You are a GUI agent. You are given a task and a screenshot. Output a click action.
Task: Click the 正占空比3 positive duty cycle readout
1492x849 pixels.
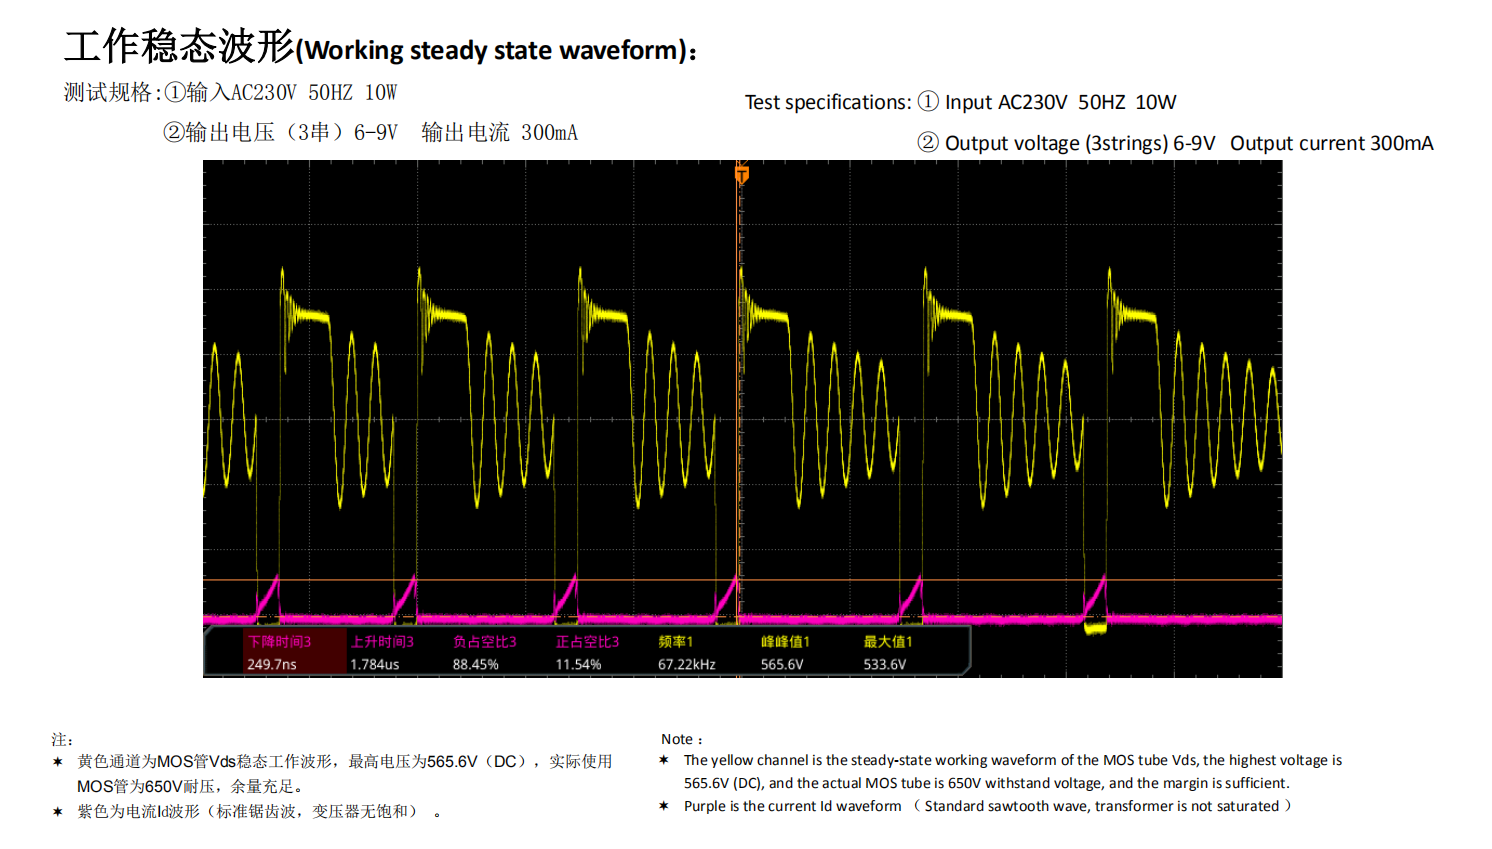pos(587,652)
